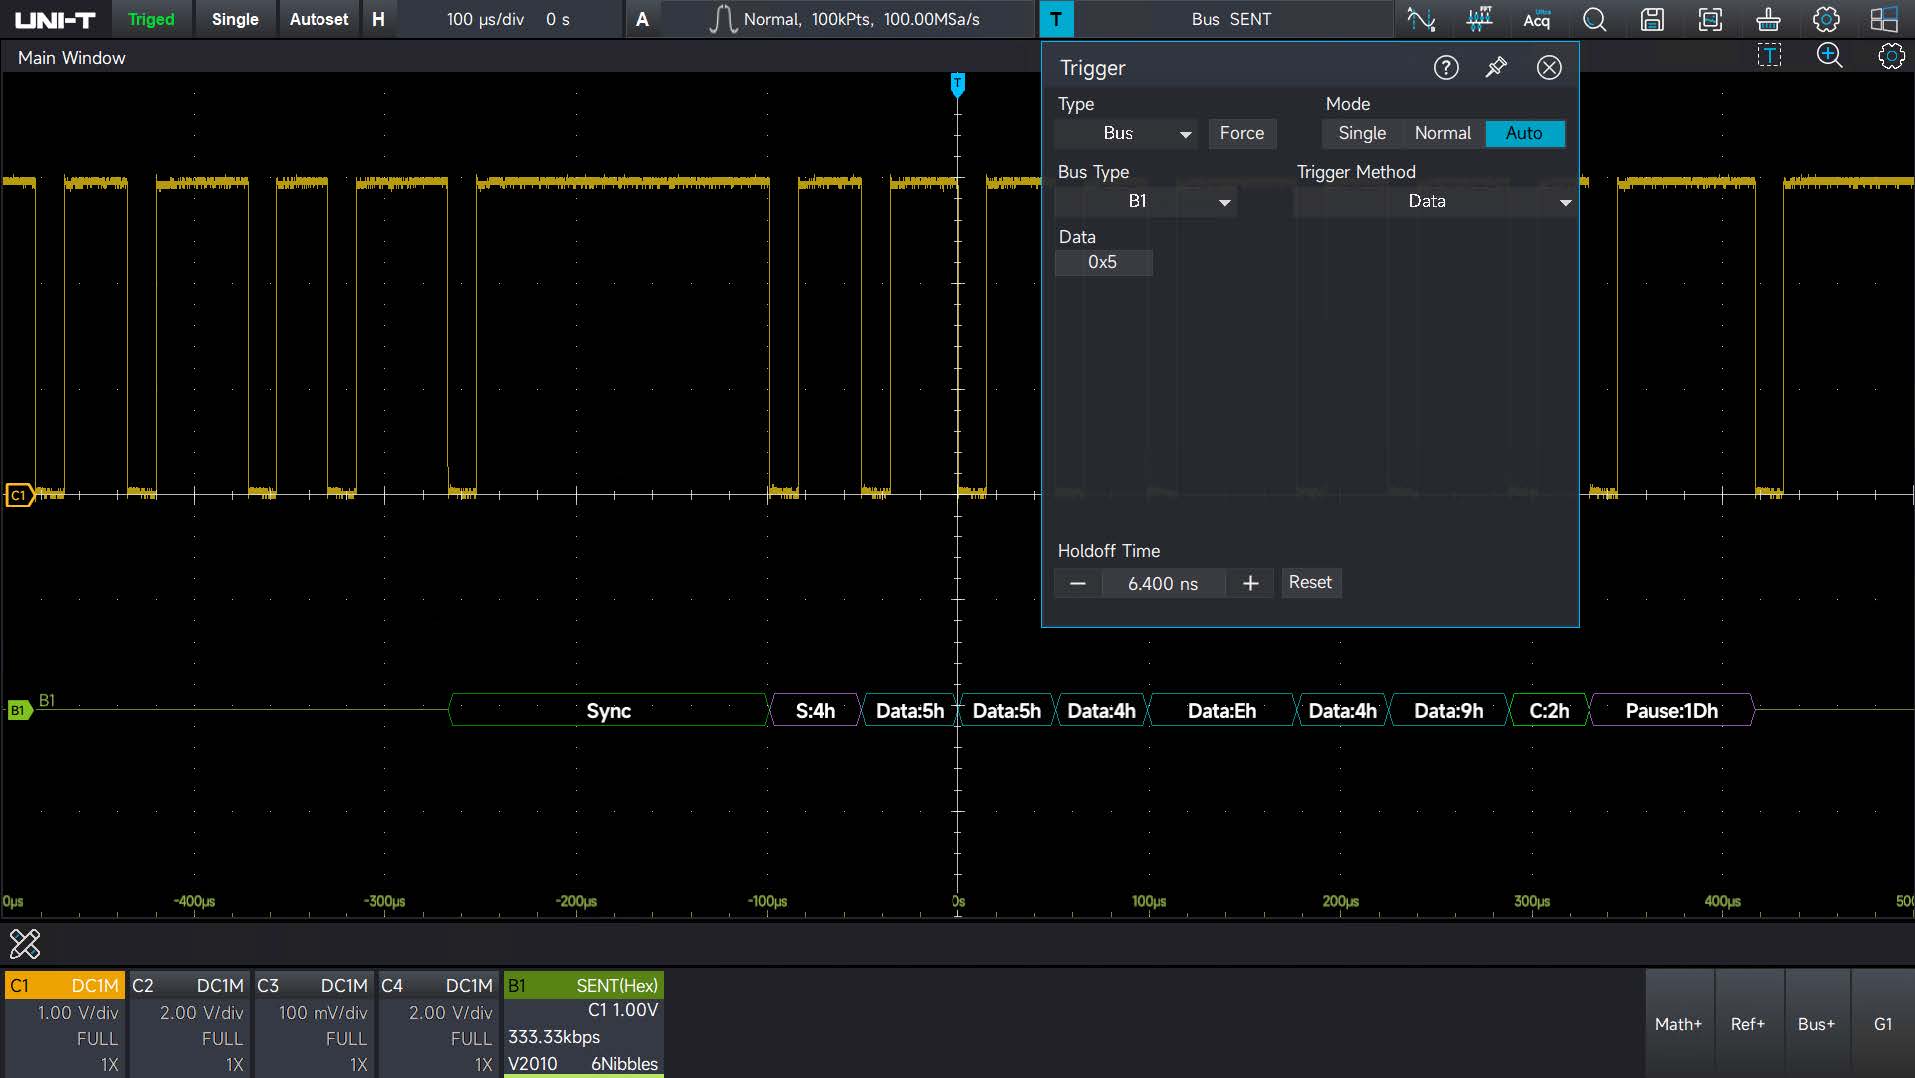Open the trigger Type dropdown
The width and height of the screenshot is (1915, 1078).
pos(1126,133)
